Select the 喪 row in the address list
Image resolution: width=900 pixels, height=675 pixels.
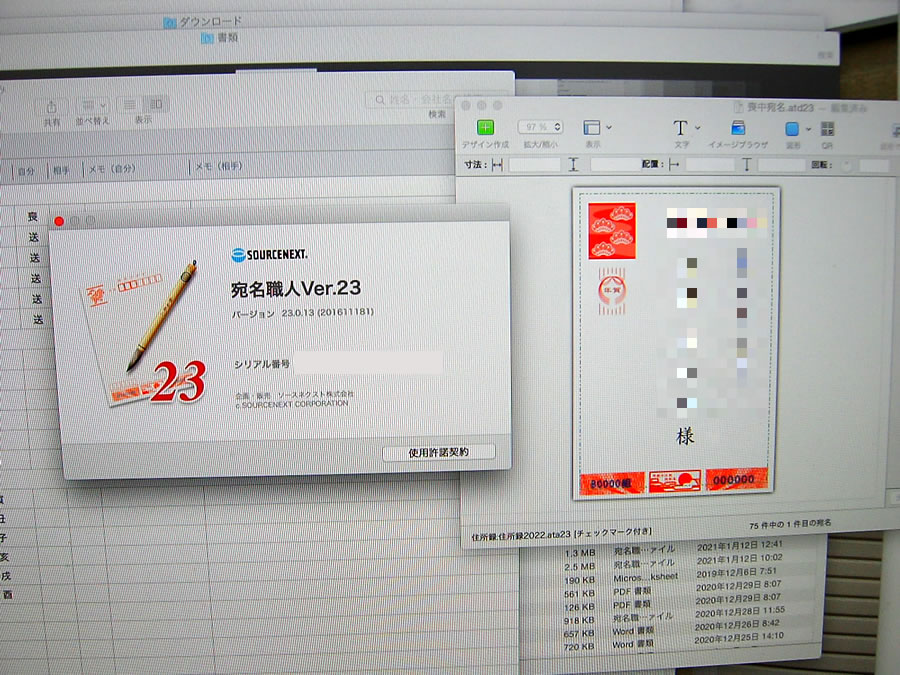tap(33, 216)
